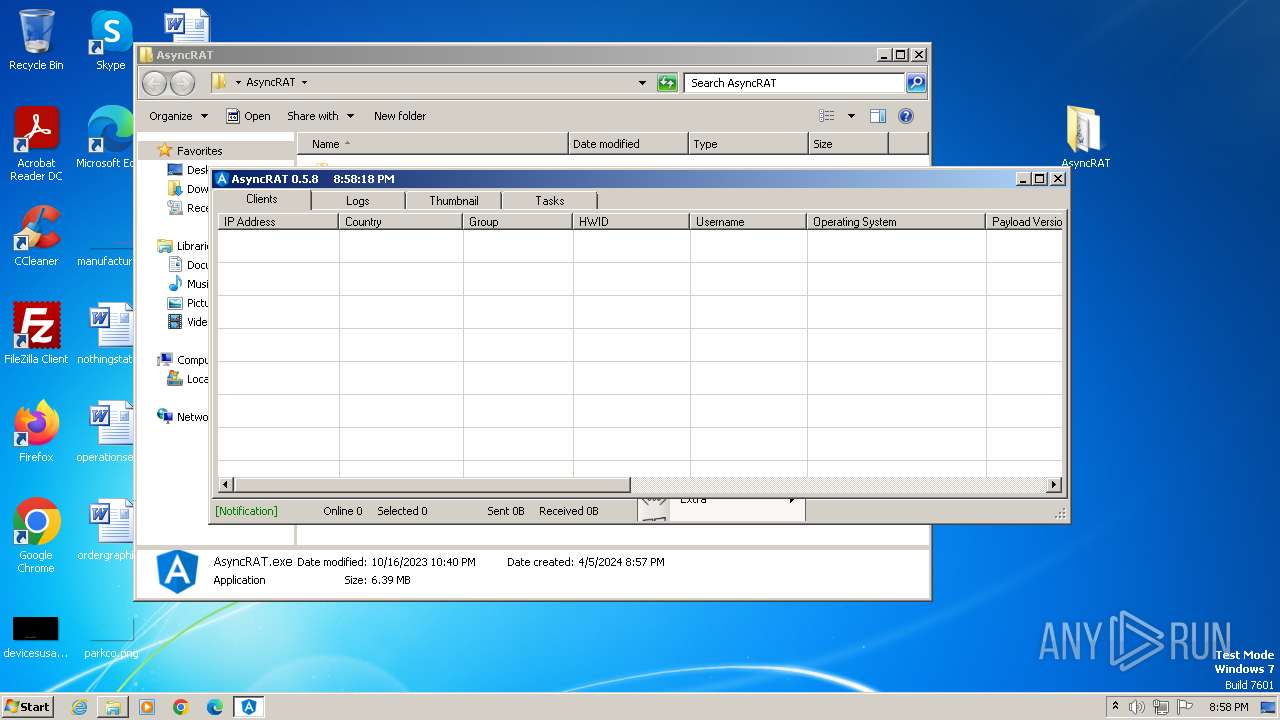Screen dimensions: 1280x720
Task: Sort by HWID column header
Action: [x=631, y=222]
